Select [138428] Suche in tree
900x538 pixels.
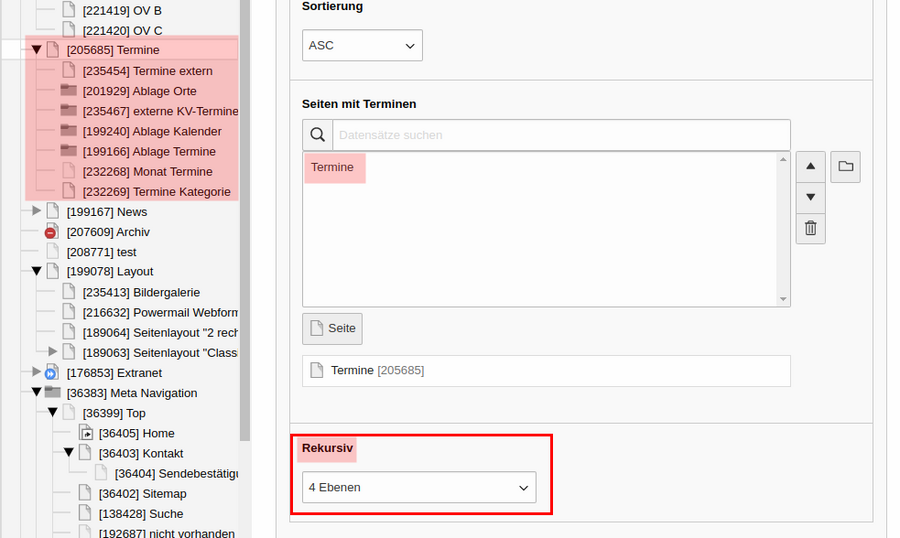[x=141, y=514]
